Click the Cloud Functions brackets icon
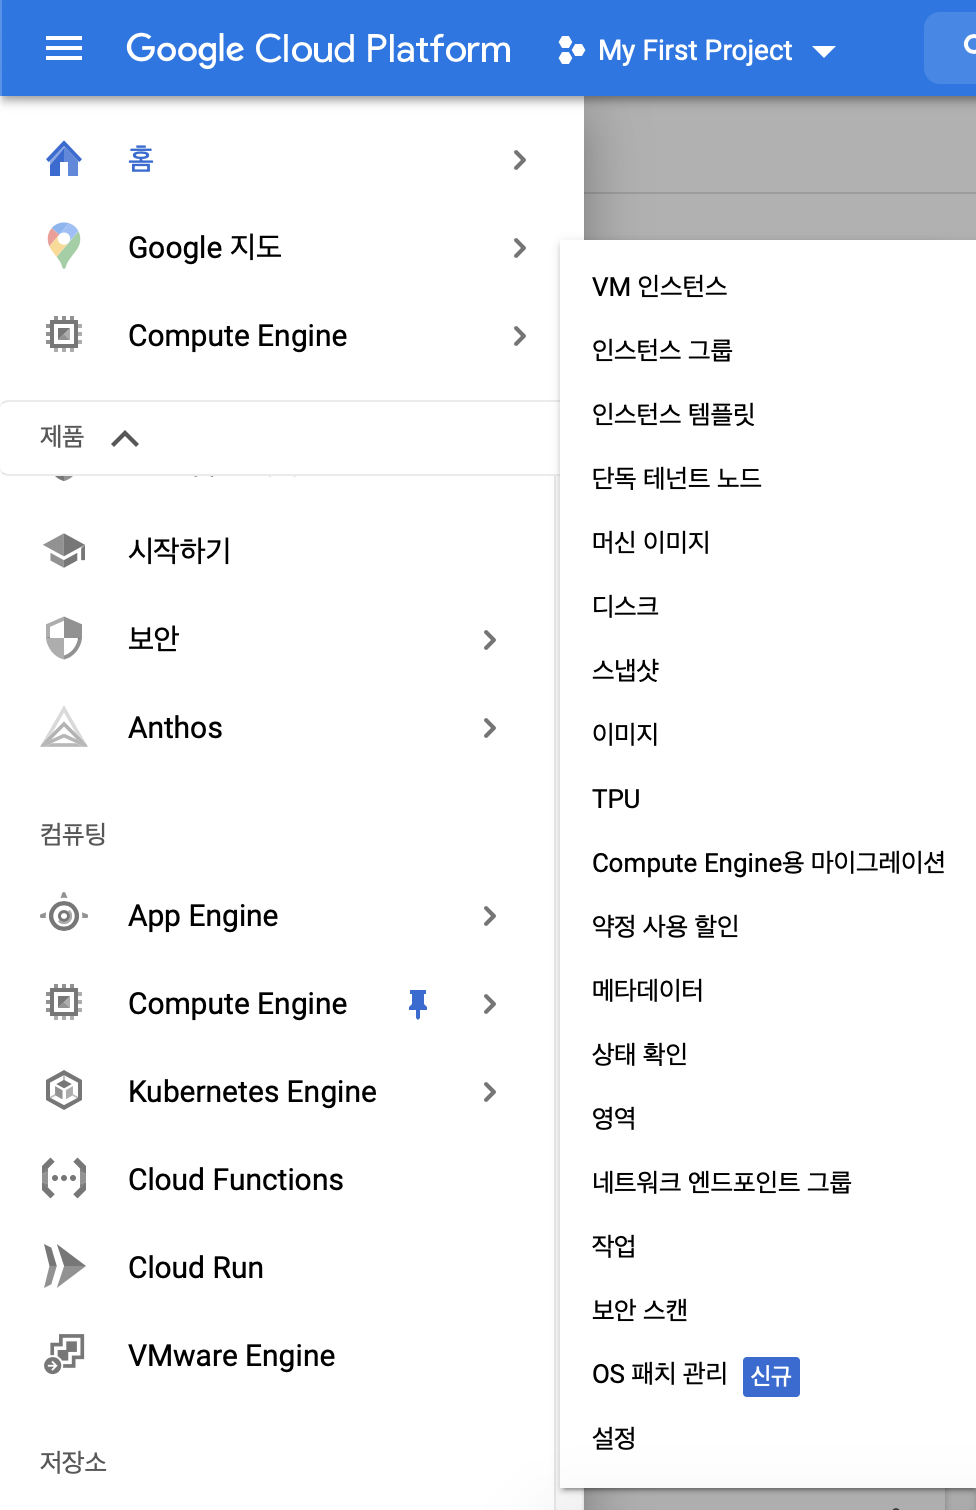Viewport: 976px width, 1510px height. [64, 1178]
